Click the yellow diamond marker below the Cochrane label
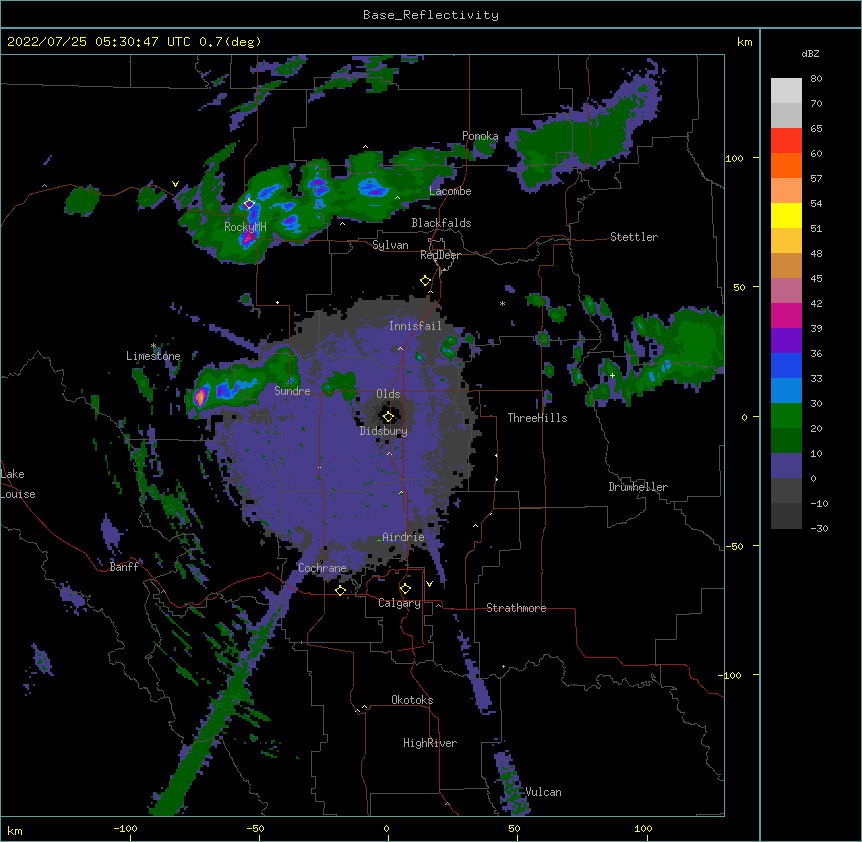The width and height of the screenshot is (862, 842). (340, 590)
